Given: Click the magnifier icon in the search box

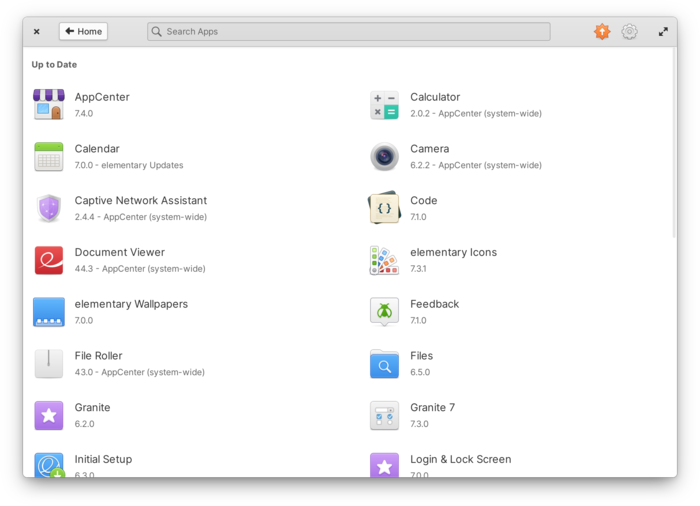Looking at the screenshot, I should 156,31.
